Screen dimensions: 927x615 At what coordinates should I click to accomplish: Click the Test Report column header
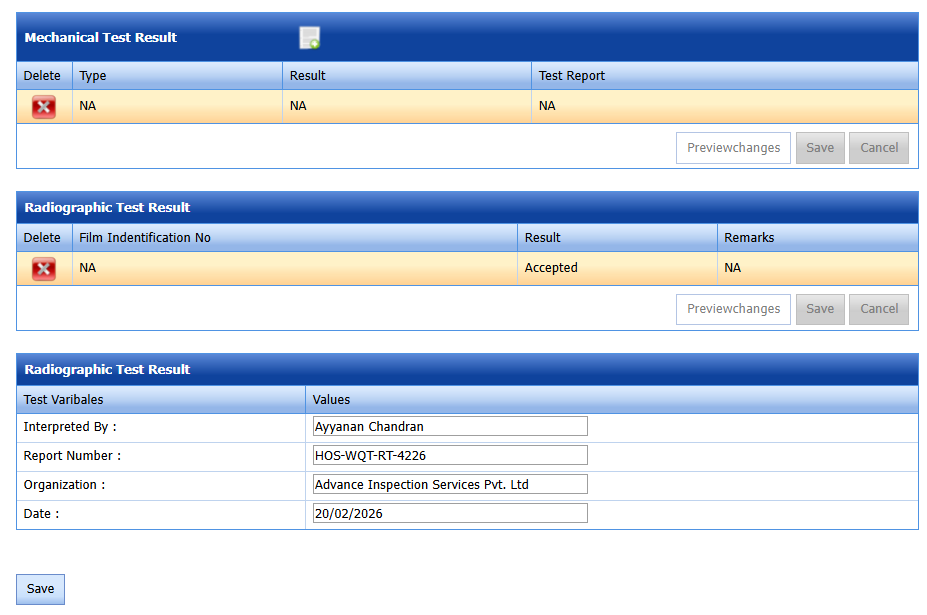[x=572, y=76]
